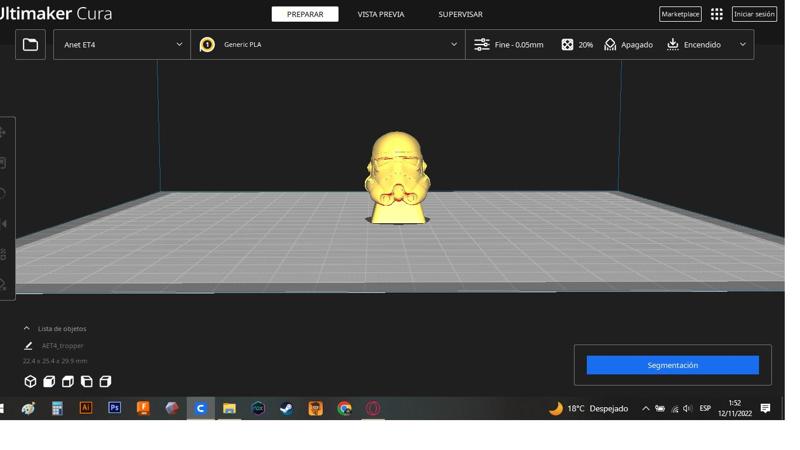Expand the print settings panel chevron
This screenshot has height=450, width=800.
pos(742,45)
